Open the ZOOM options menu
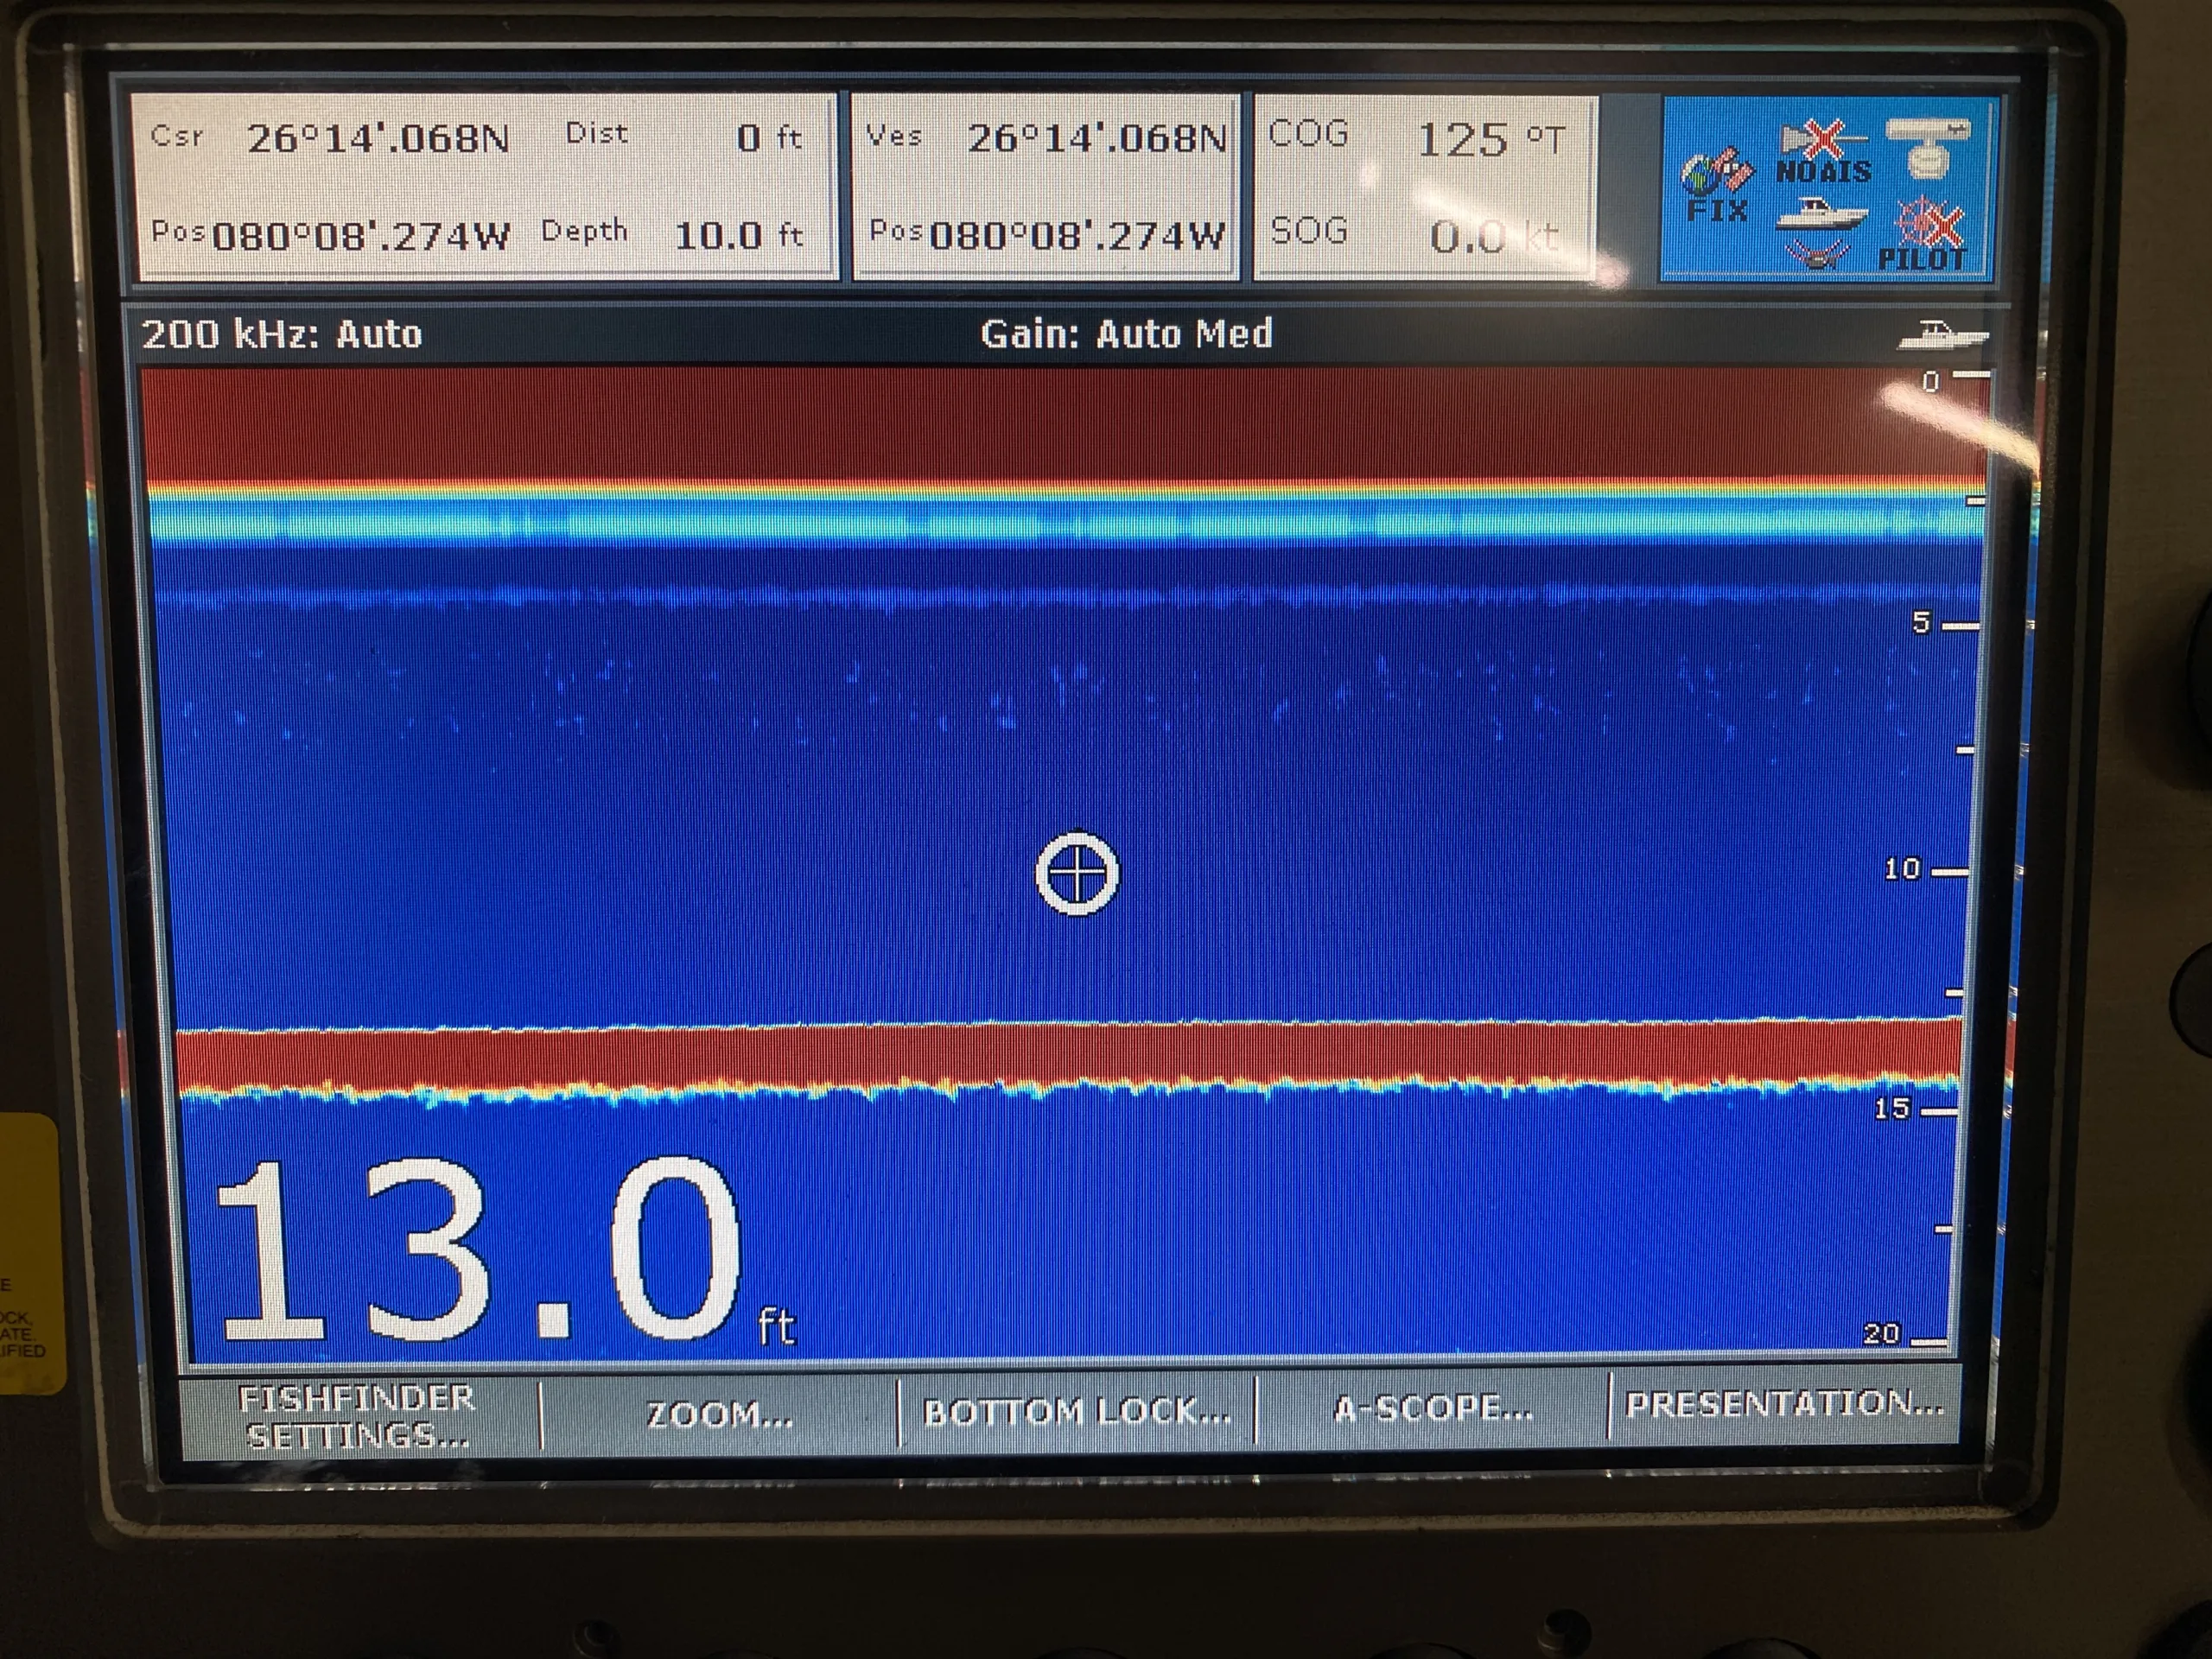The image size is (2212, 1659). tap(720, 1415)
